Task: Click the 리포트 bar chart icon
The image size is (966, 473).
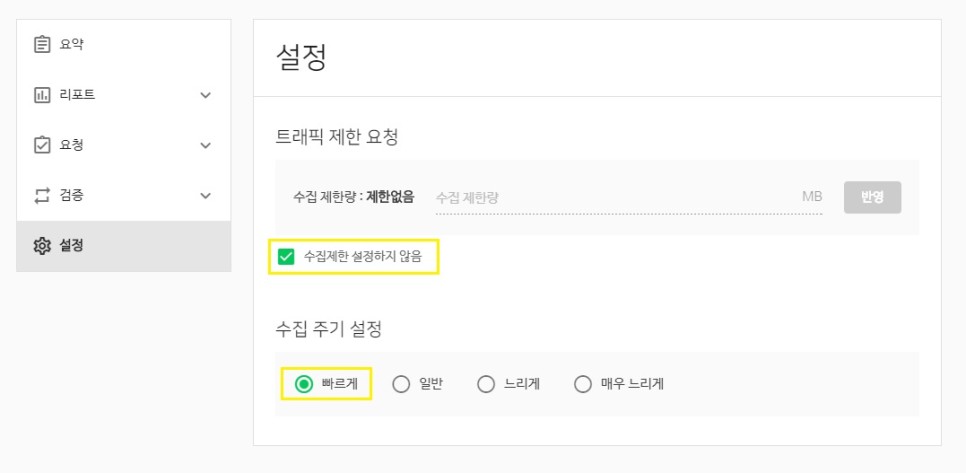Action: [x=42, y=95]
